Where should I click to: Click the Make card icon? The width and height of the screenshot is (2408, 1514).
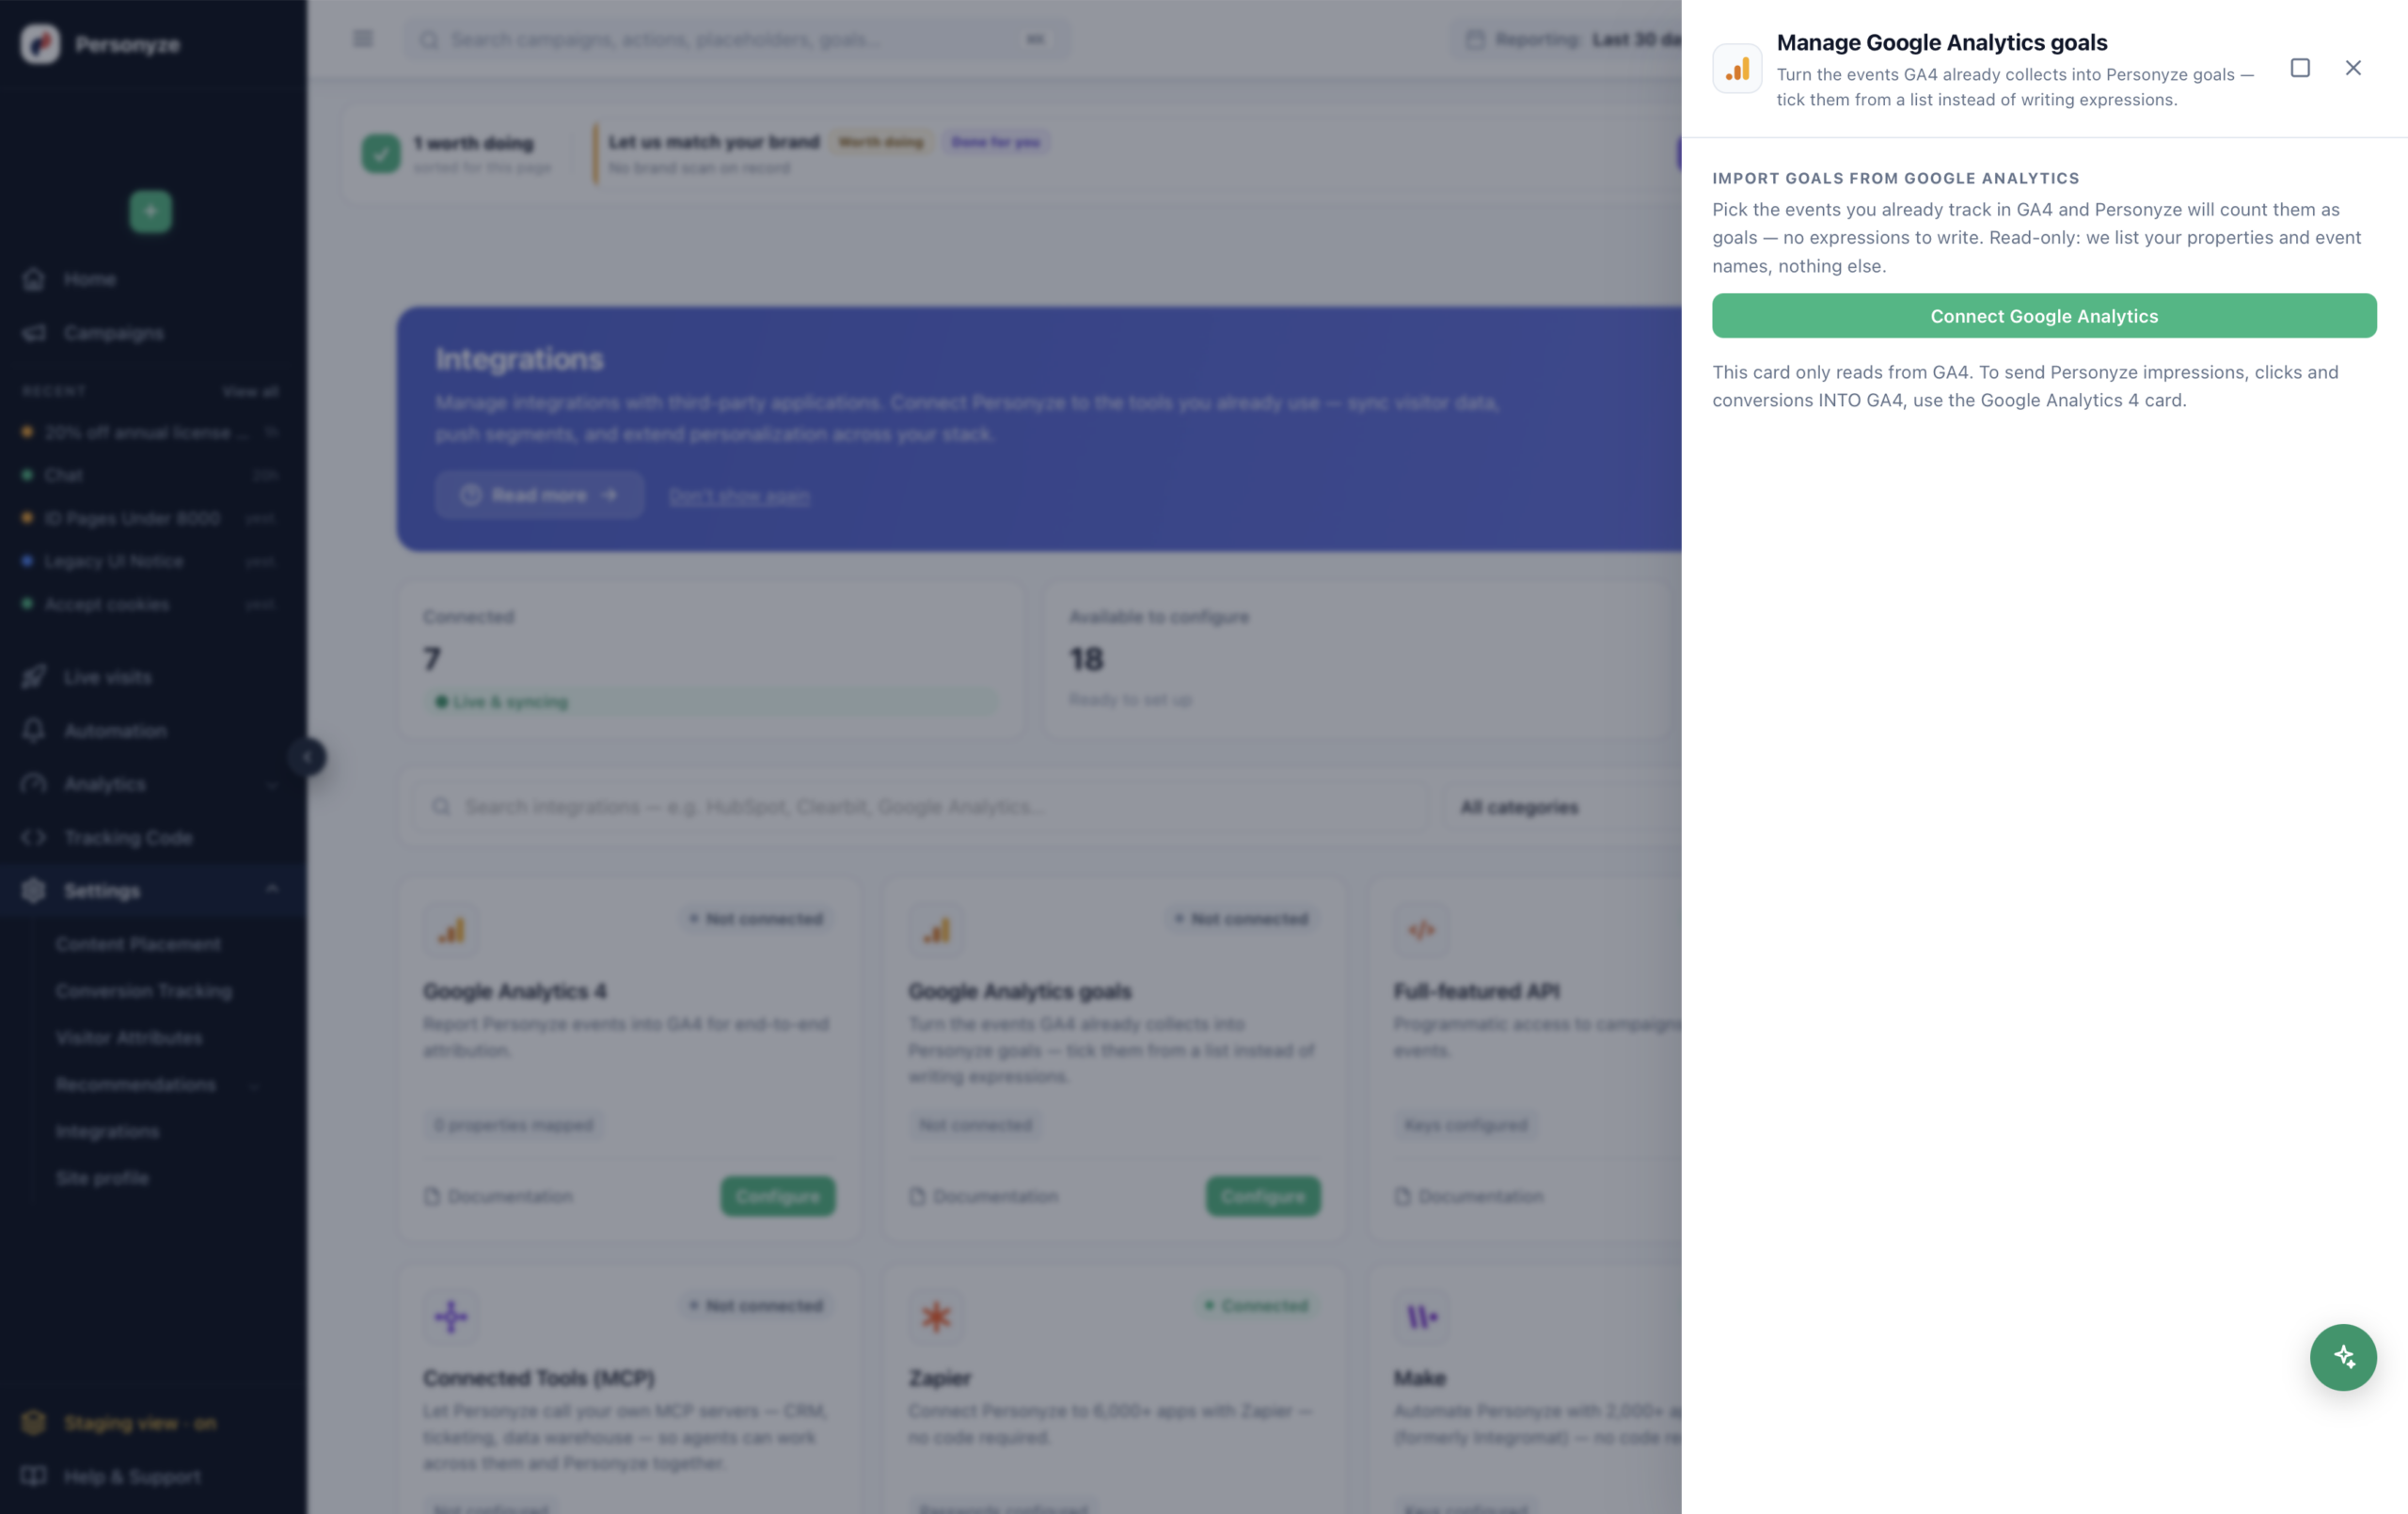[x=1421, y=1317]
